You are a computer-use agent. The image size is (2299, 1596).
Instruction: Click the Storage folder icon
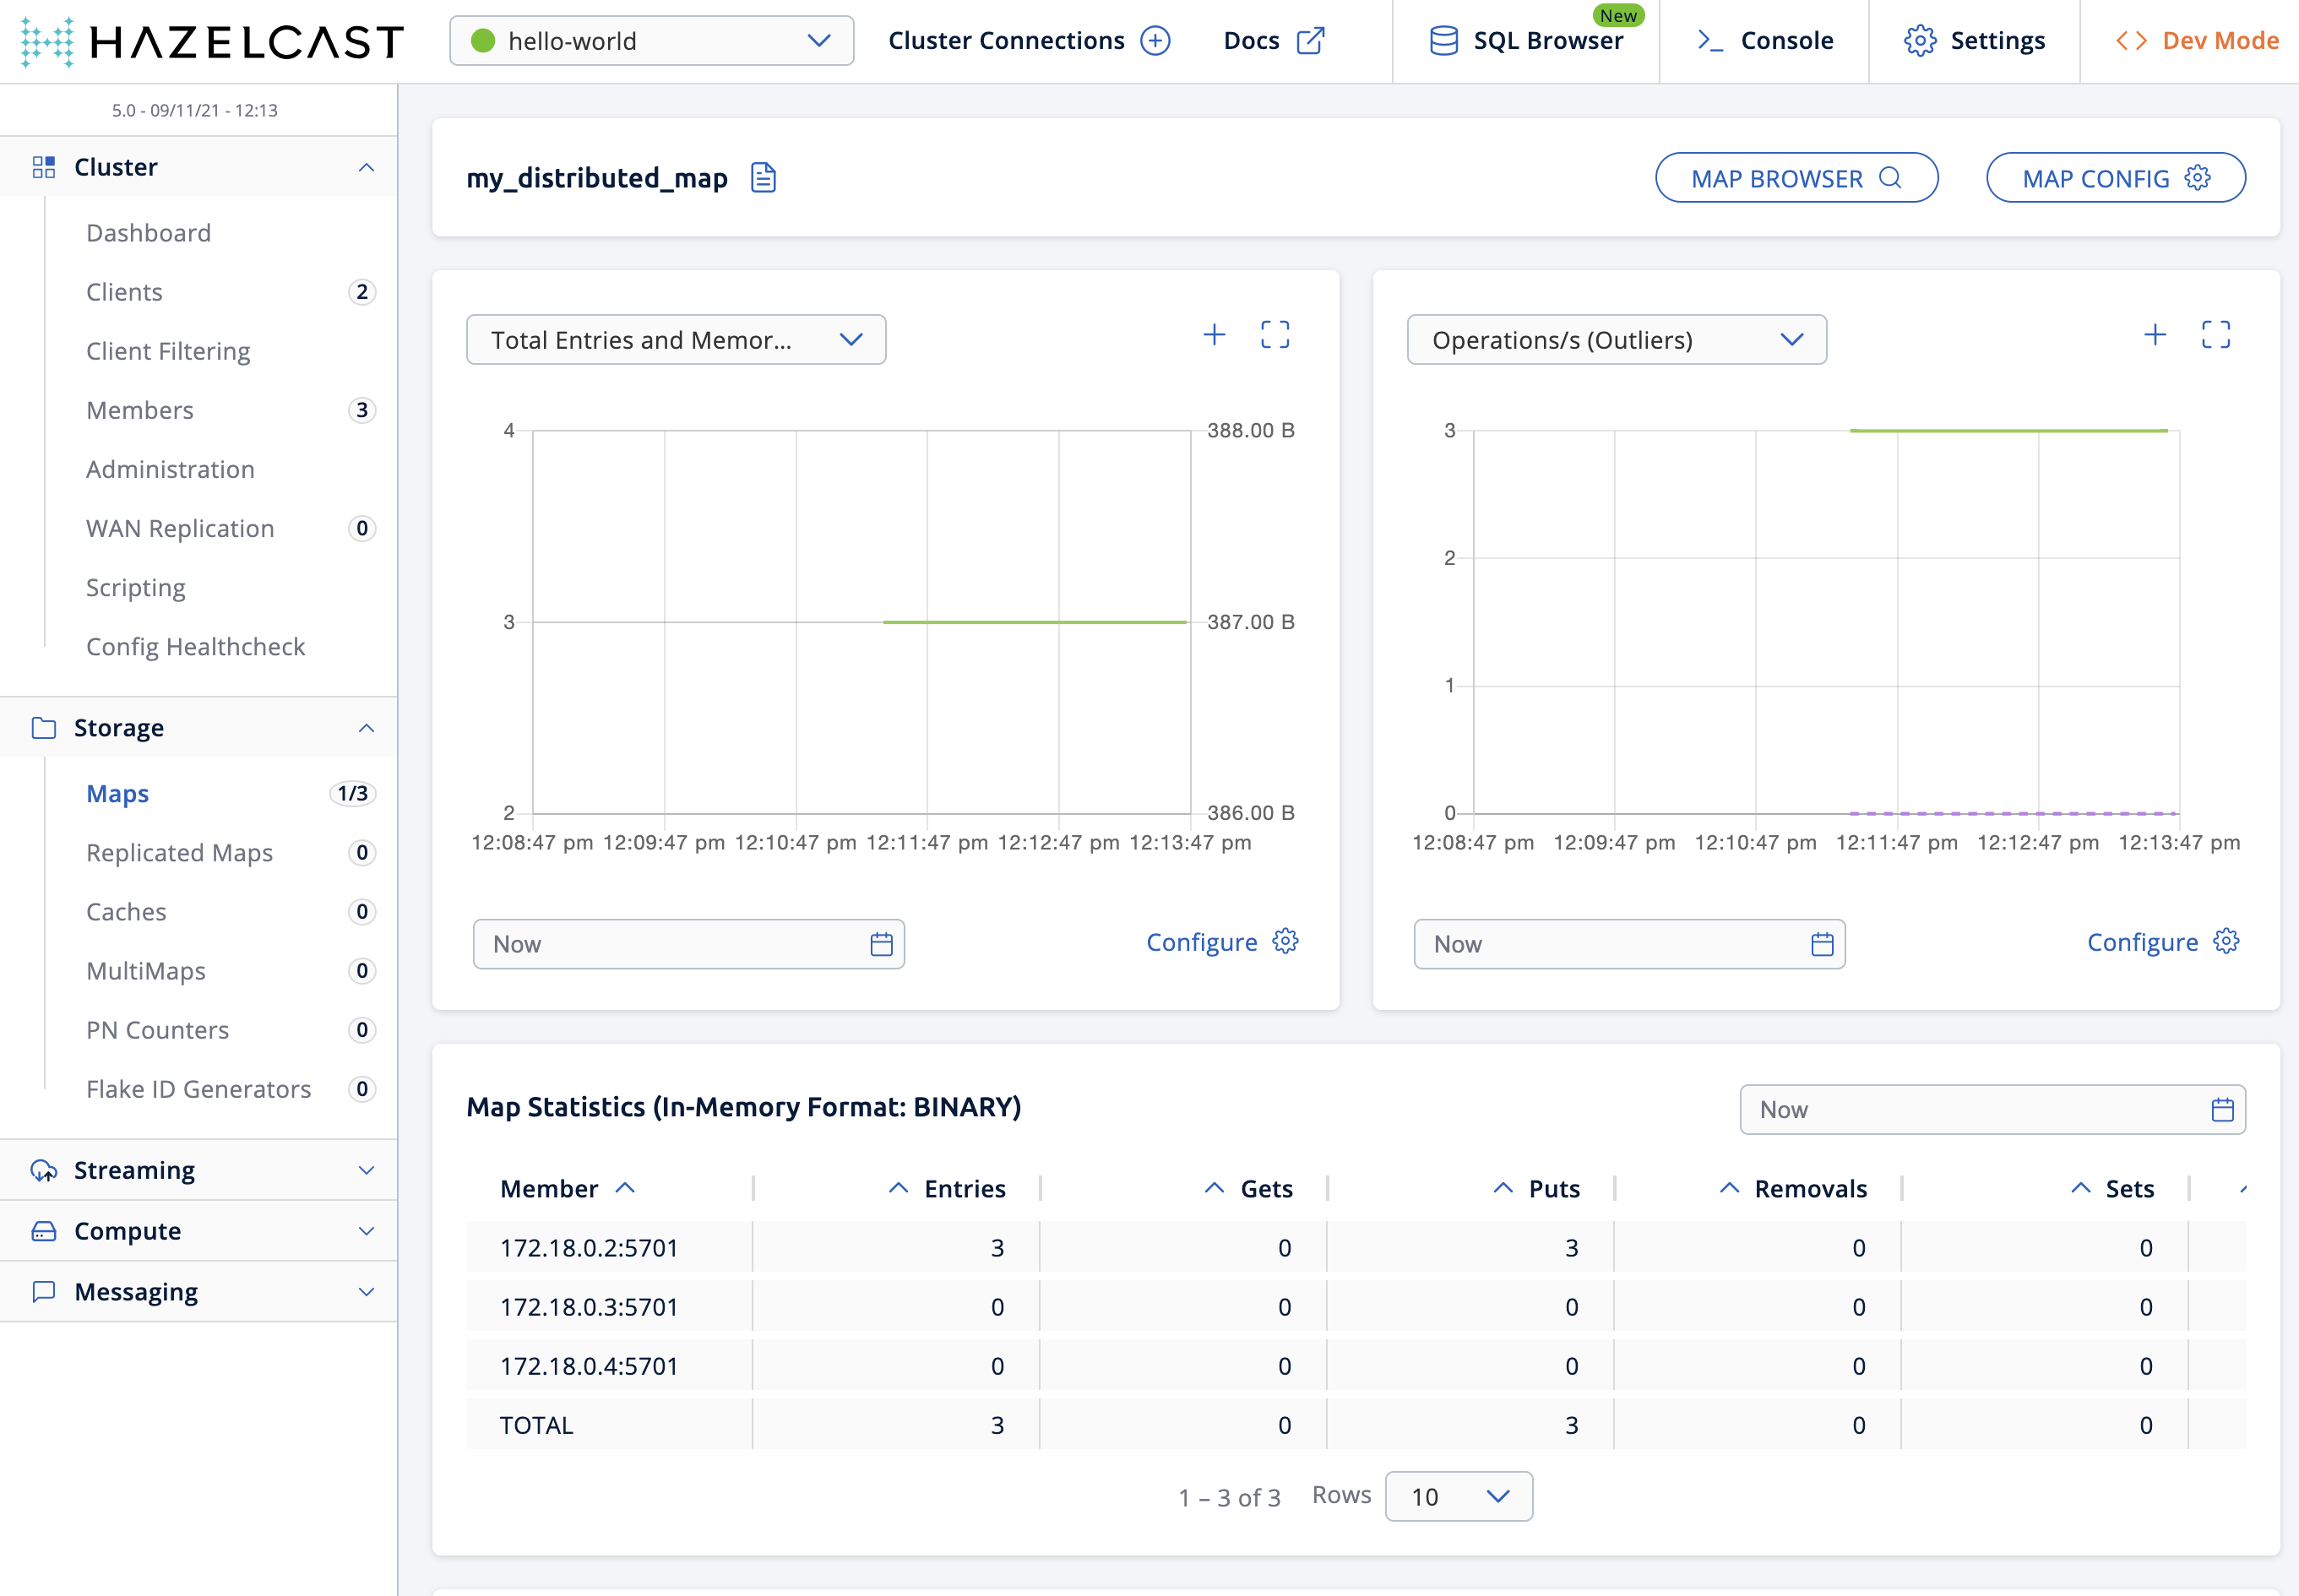[43, 728]
